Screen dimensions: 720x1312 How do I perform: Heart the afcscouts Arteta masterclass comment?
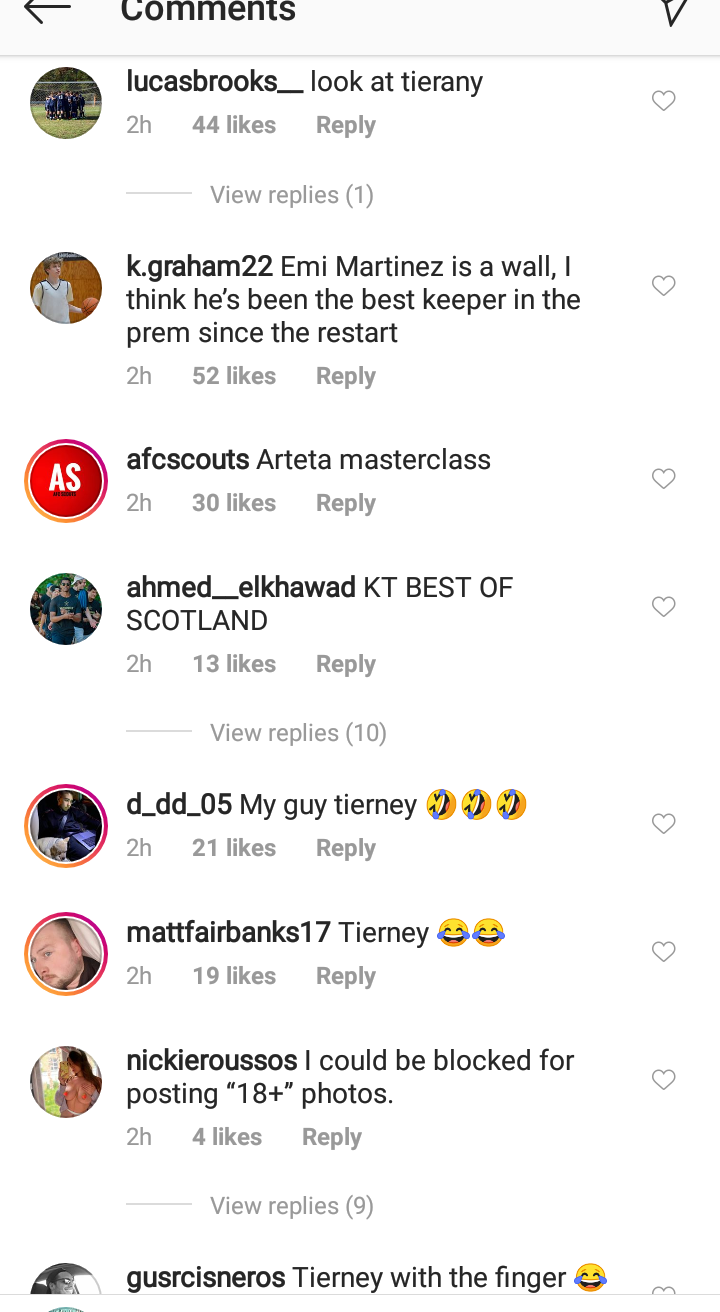pyautogui.click(x=664, y=478)
